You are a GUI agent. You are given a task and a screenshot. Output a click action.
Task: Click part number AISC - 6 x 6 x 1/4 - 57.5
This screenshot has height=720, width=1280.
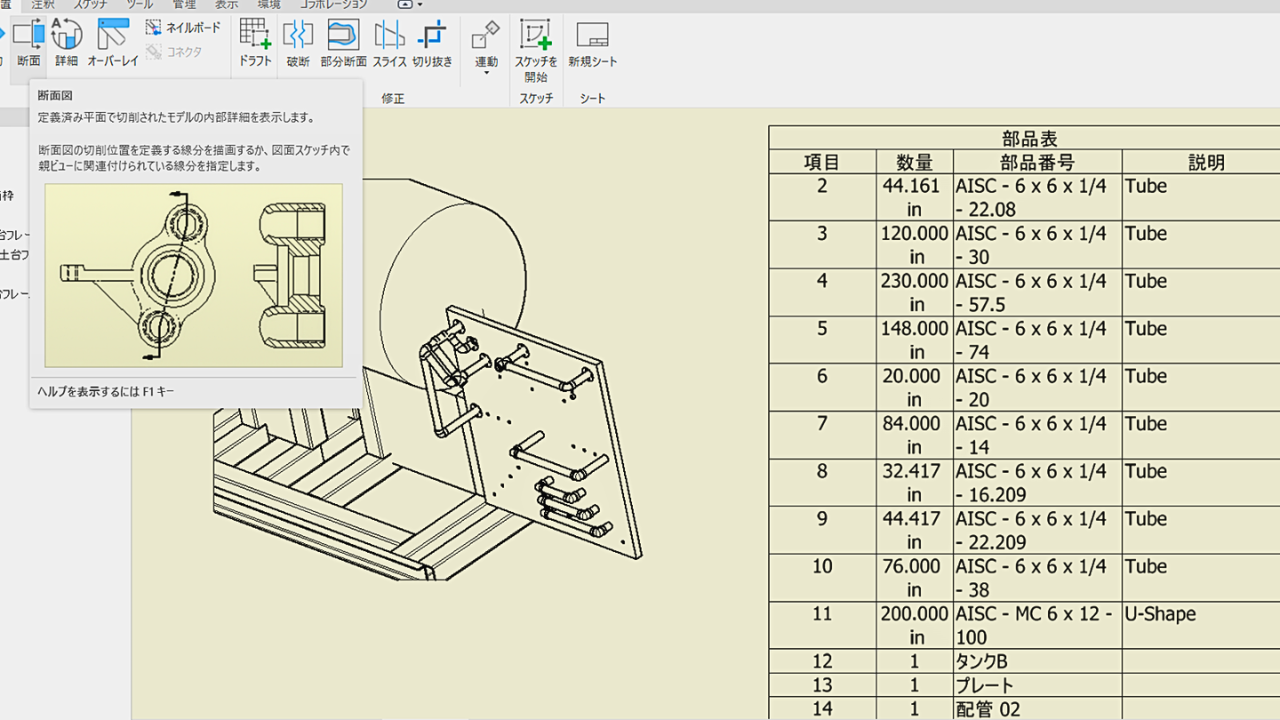pos(1037,293)
